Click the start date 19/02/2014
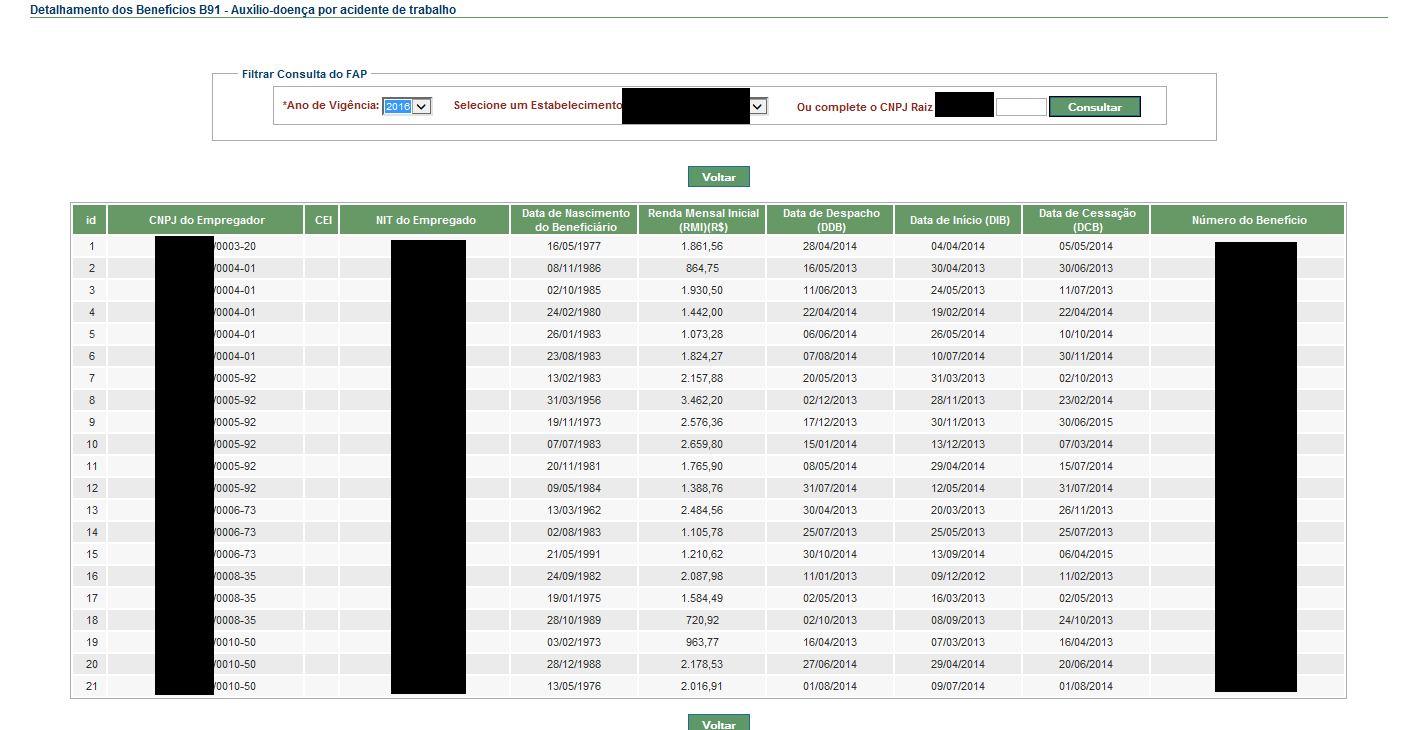The width and height of the screenshot is (1417, 730). 958,312
